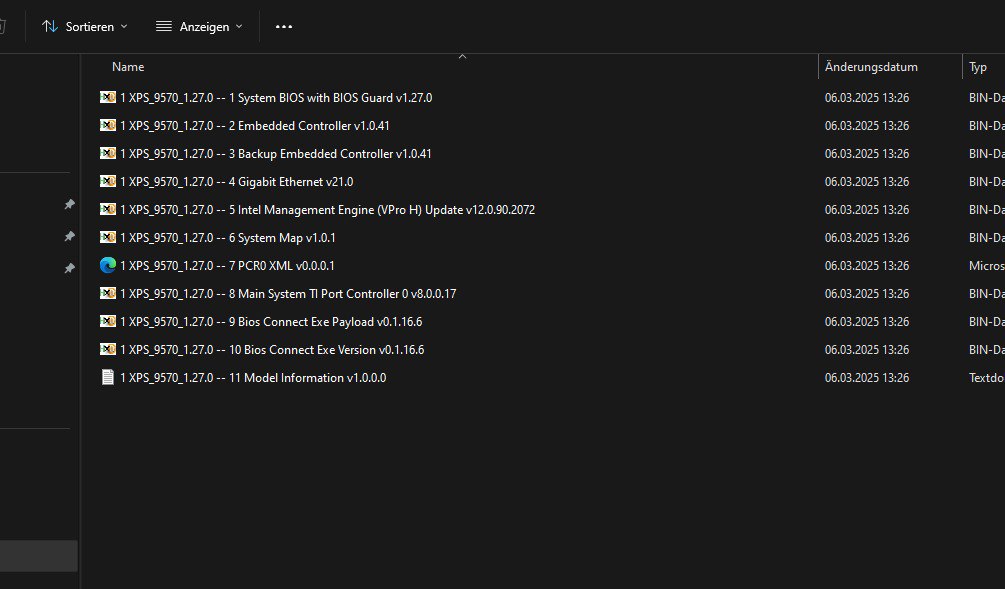Screen dimensions: 1005x589
Task: Select file '4 Gigabit Ethernet v21.0'
Action: (237, 182)
